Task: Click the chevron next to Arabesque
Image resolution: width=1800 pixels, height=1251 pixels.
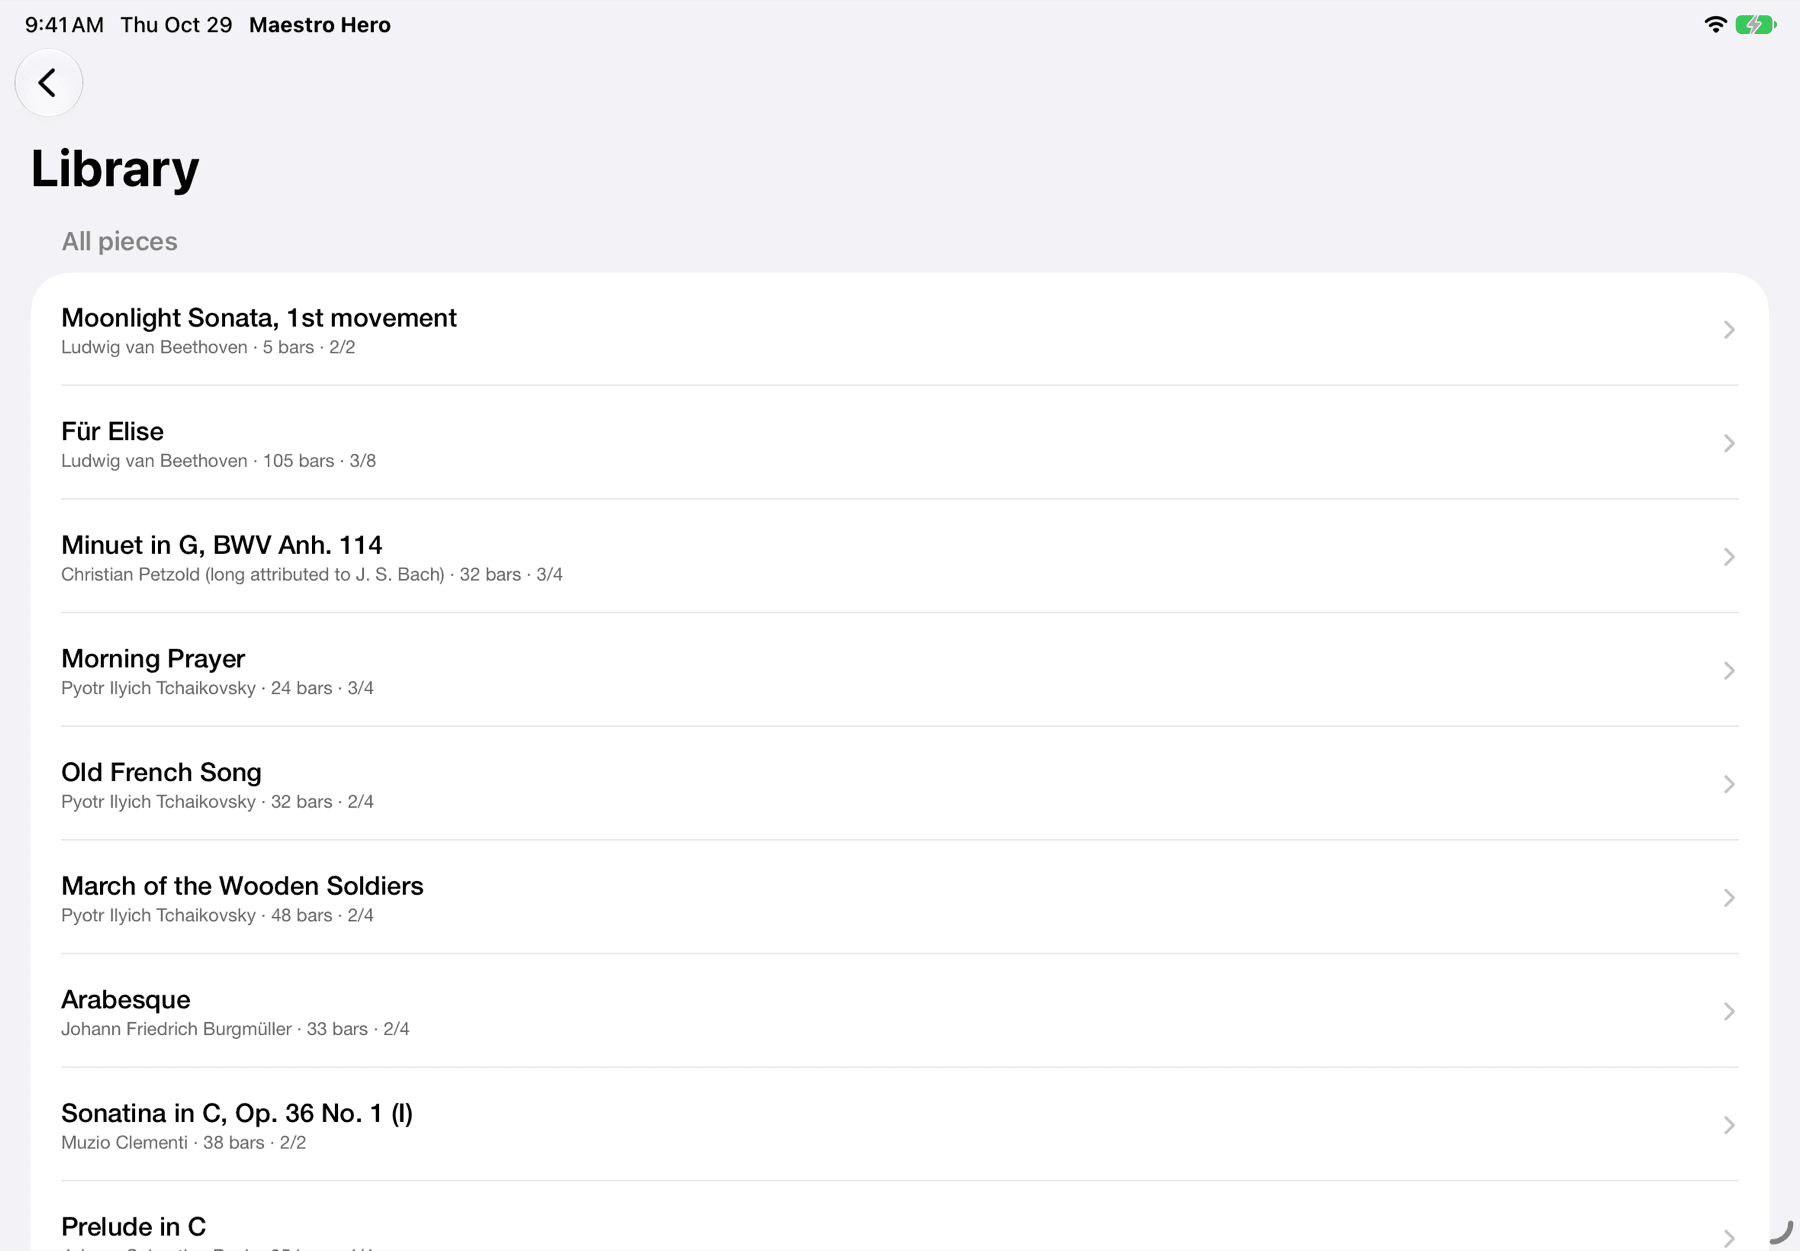Action: tap(1729, 1012)
